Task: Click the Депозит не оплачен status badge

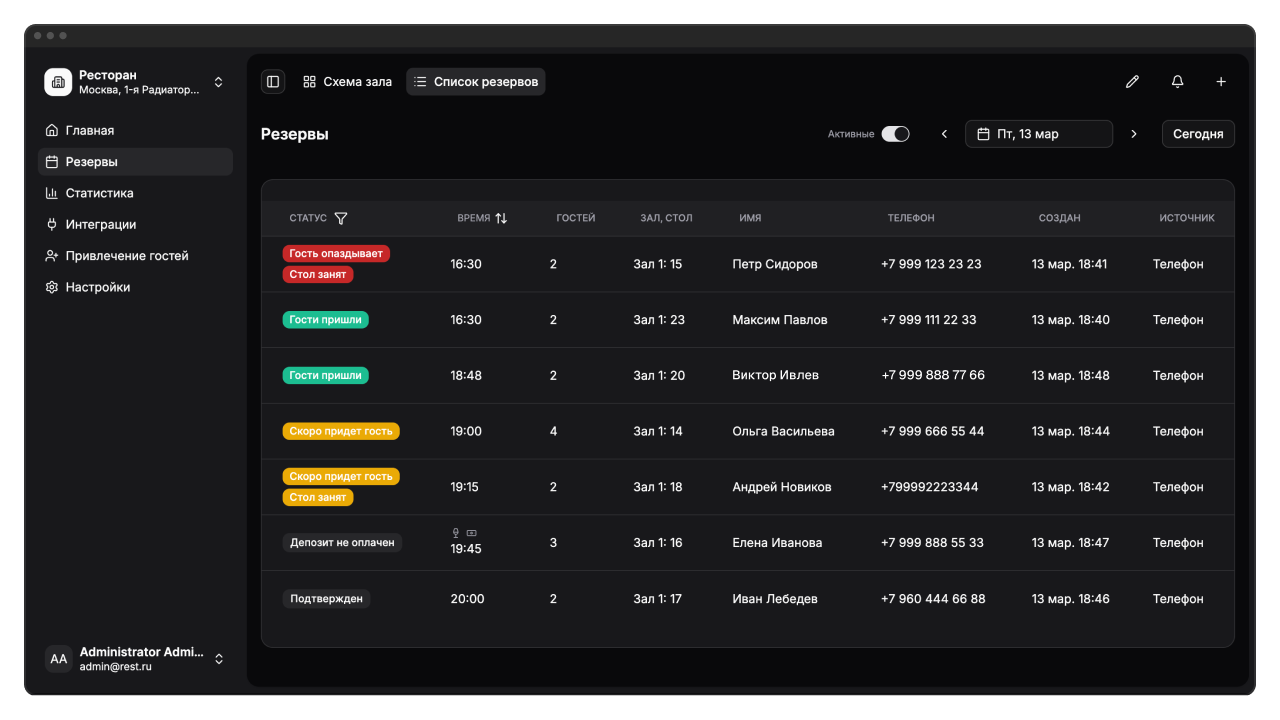Action: (x=343, y=543)
